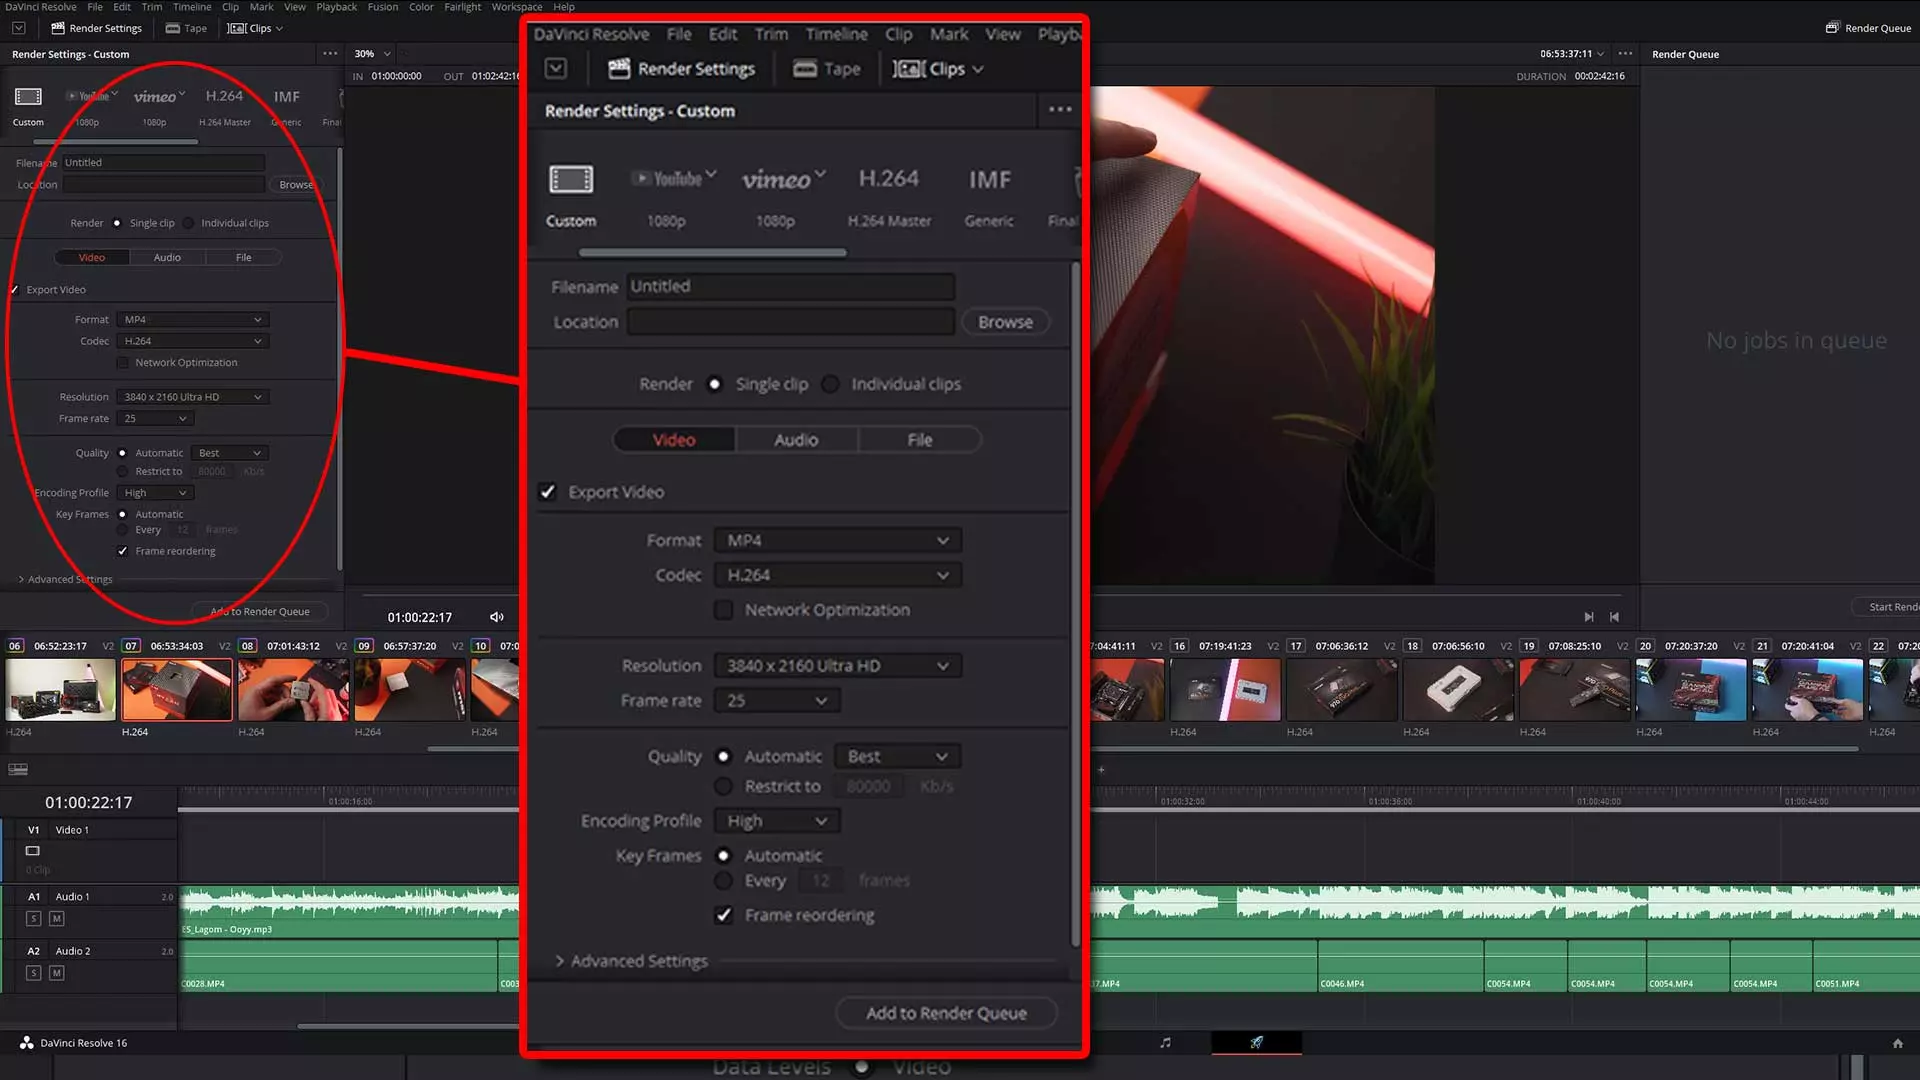Select the Key Frames Automatic radio in the enlarged panel

pos(723,856)
